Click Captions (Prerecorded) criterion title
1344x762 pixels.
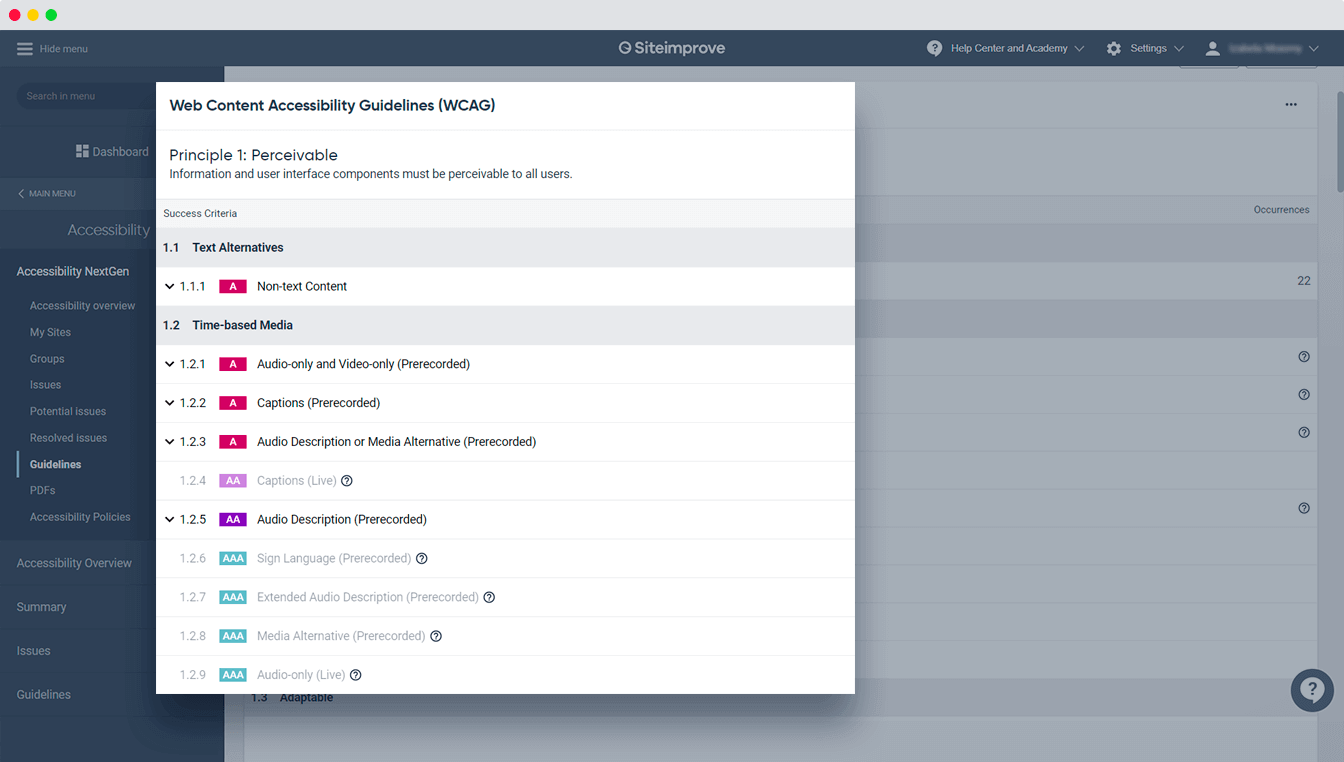tap(318, 404)
